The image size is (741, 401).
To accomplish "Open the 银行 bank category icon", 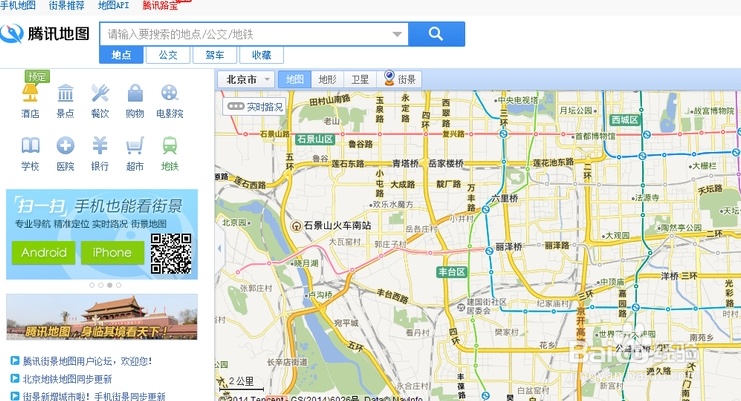I will coord(100,153).
